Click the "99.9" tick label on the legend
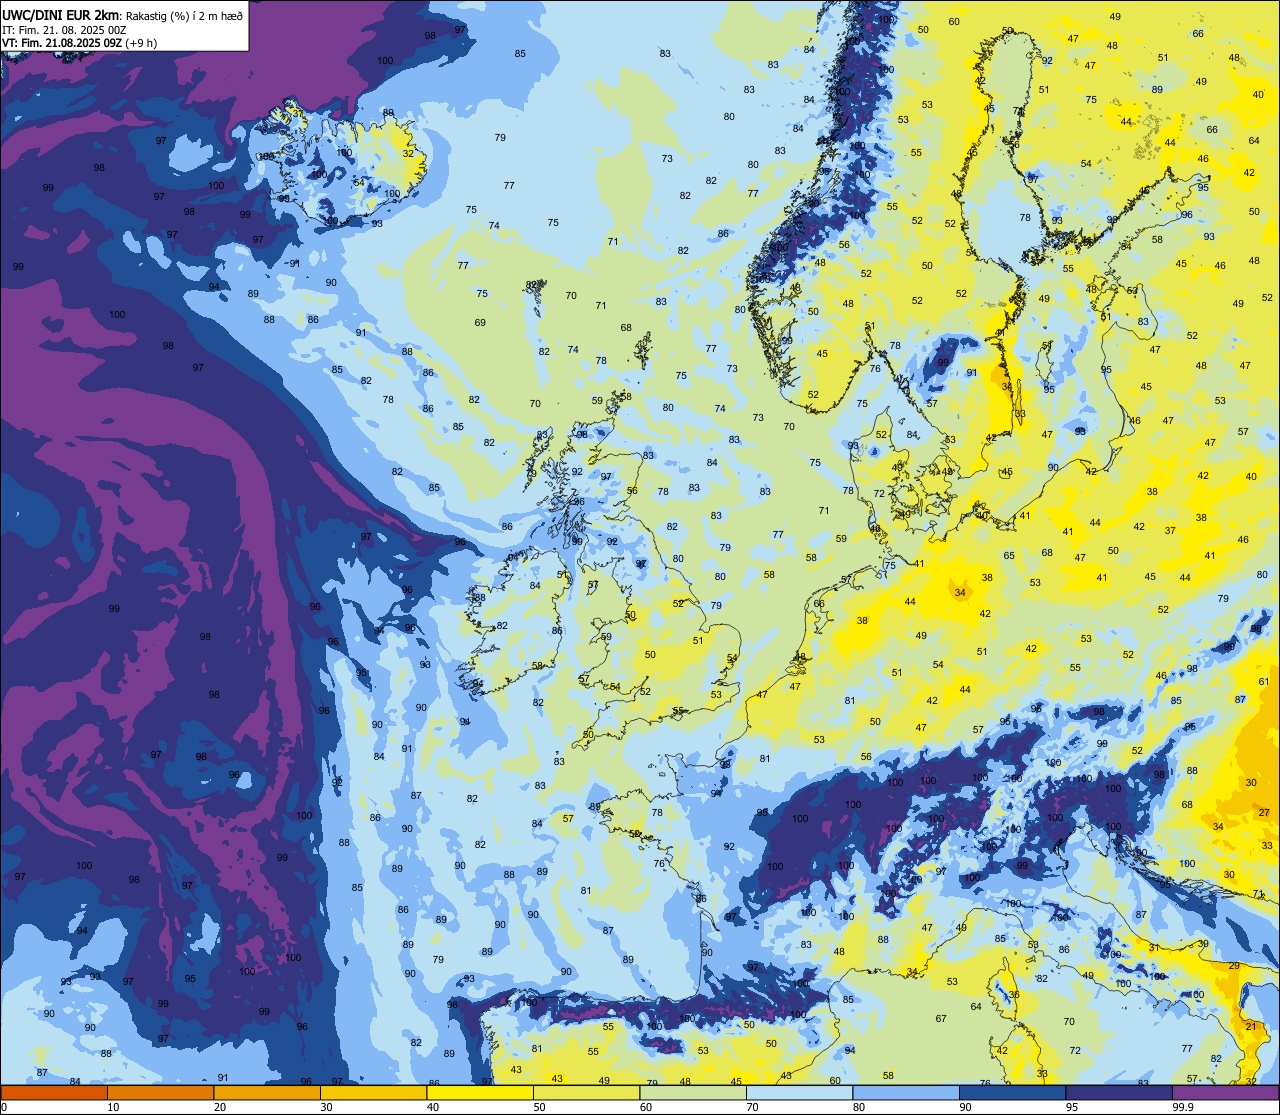The image size is (1280, 1115). click(x=1183, y=1107)
